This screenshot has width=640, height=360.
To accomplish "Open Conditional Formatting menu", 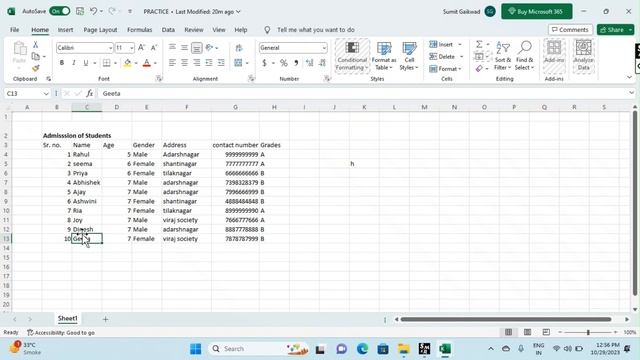I will click(352, 56).
